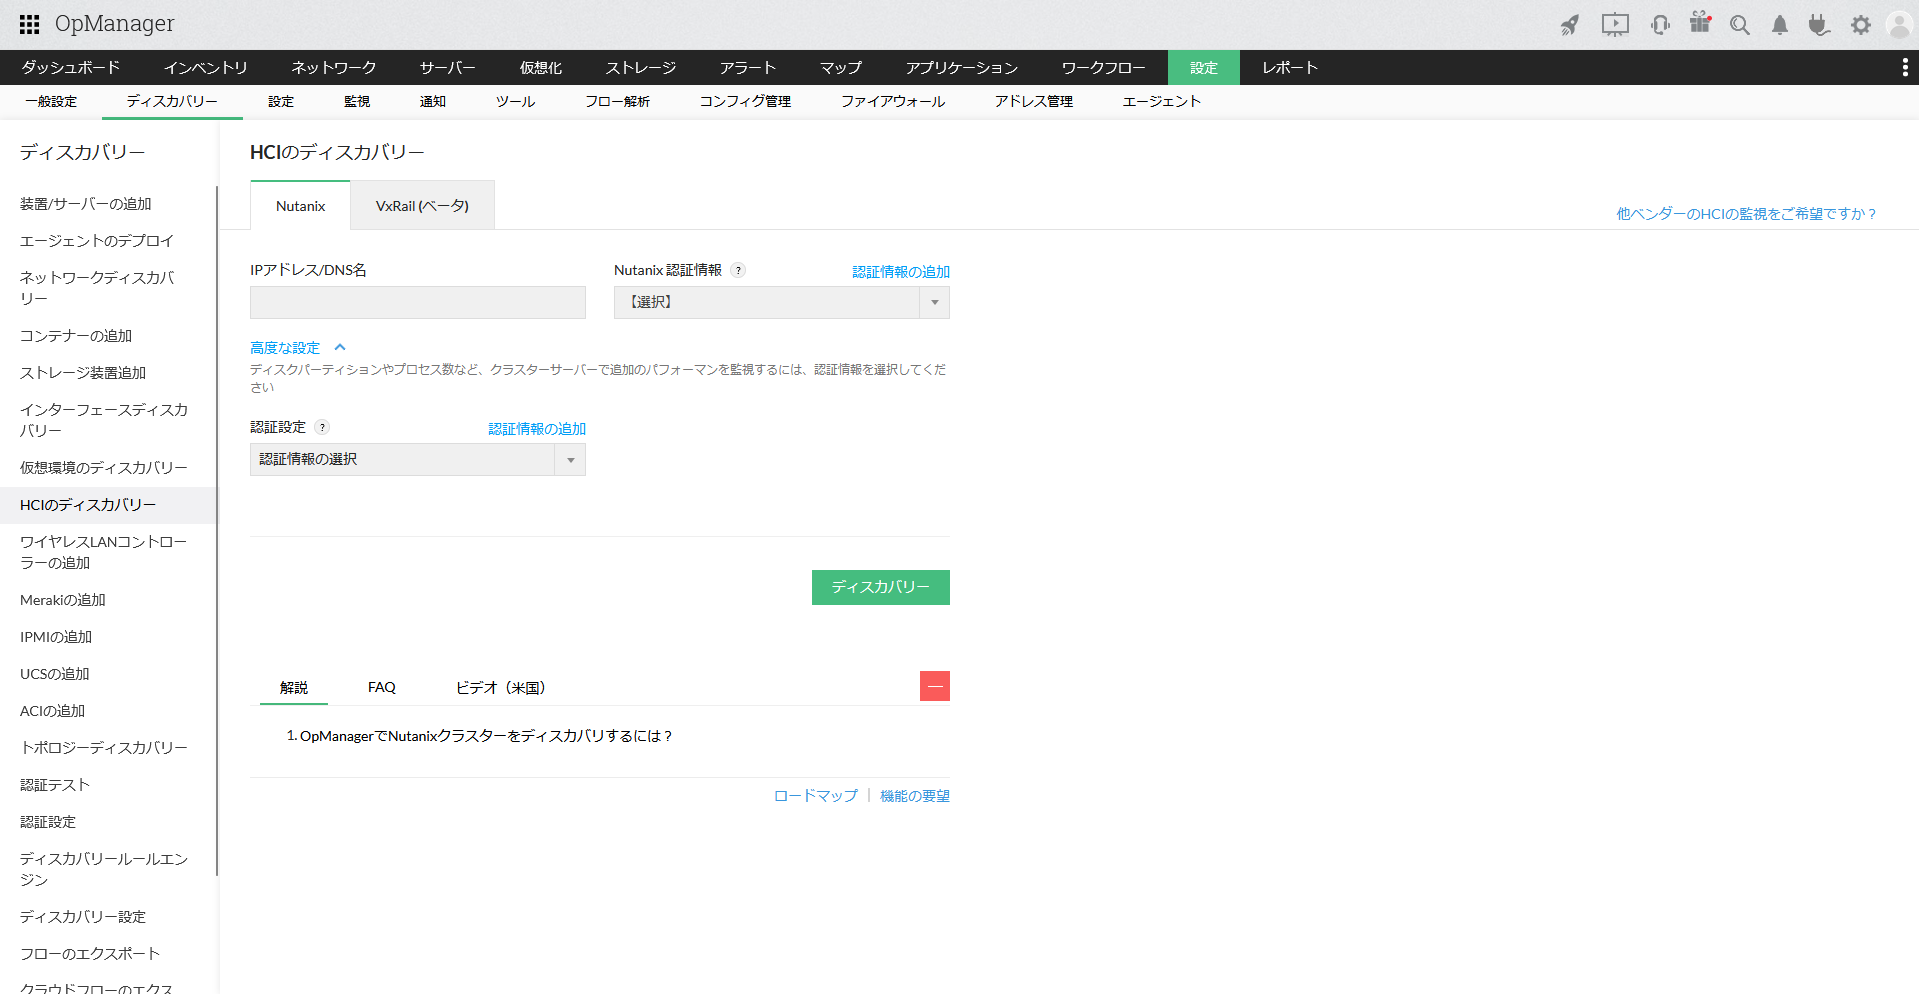1919x994 pixels.
Task: Open the ロードマップ link
Action: pos(816,796)
